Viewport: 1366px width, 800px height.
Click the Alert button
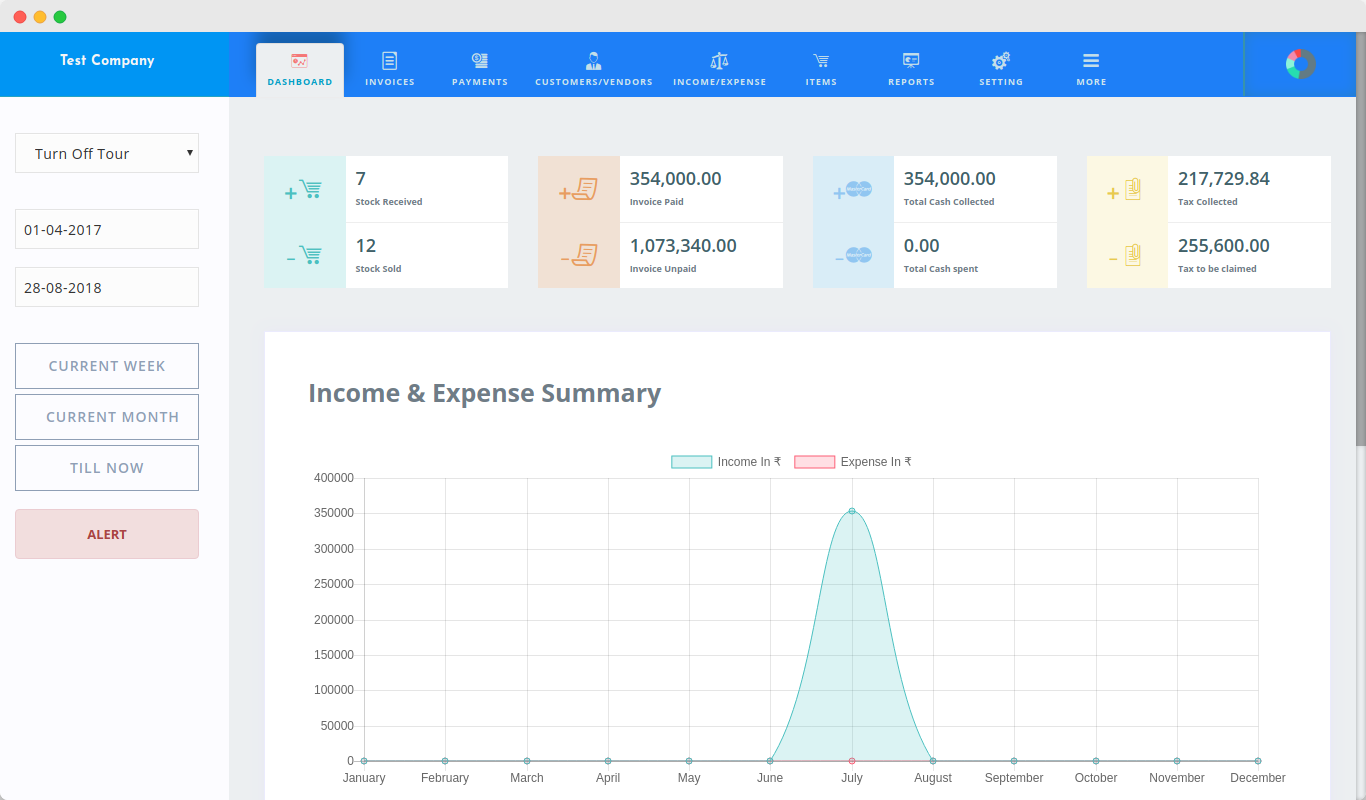(107, 534)
